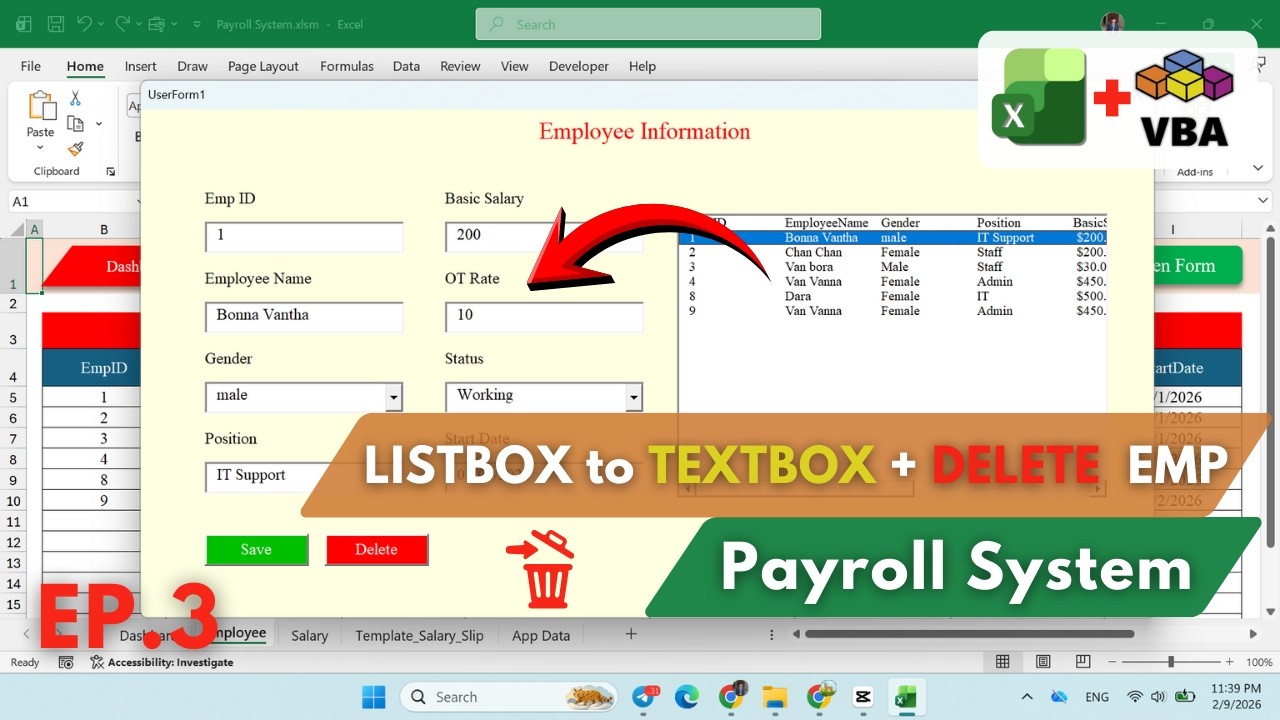1280x720 pixels.
Task: Click the Undo arrow icon
Action: click(85, 24)
